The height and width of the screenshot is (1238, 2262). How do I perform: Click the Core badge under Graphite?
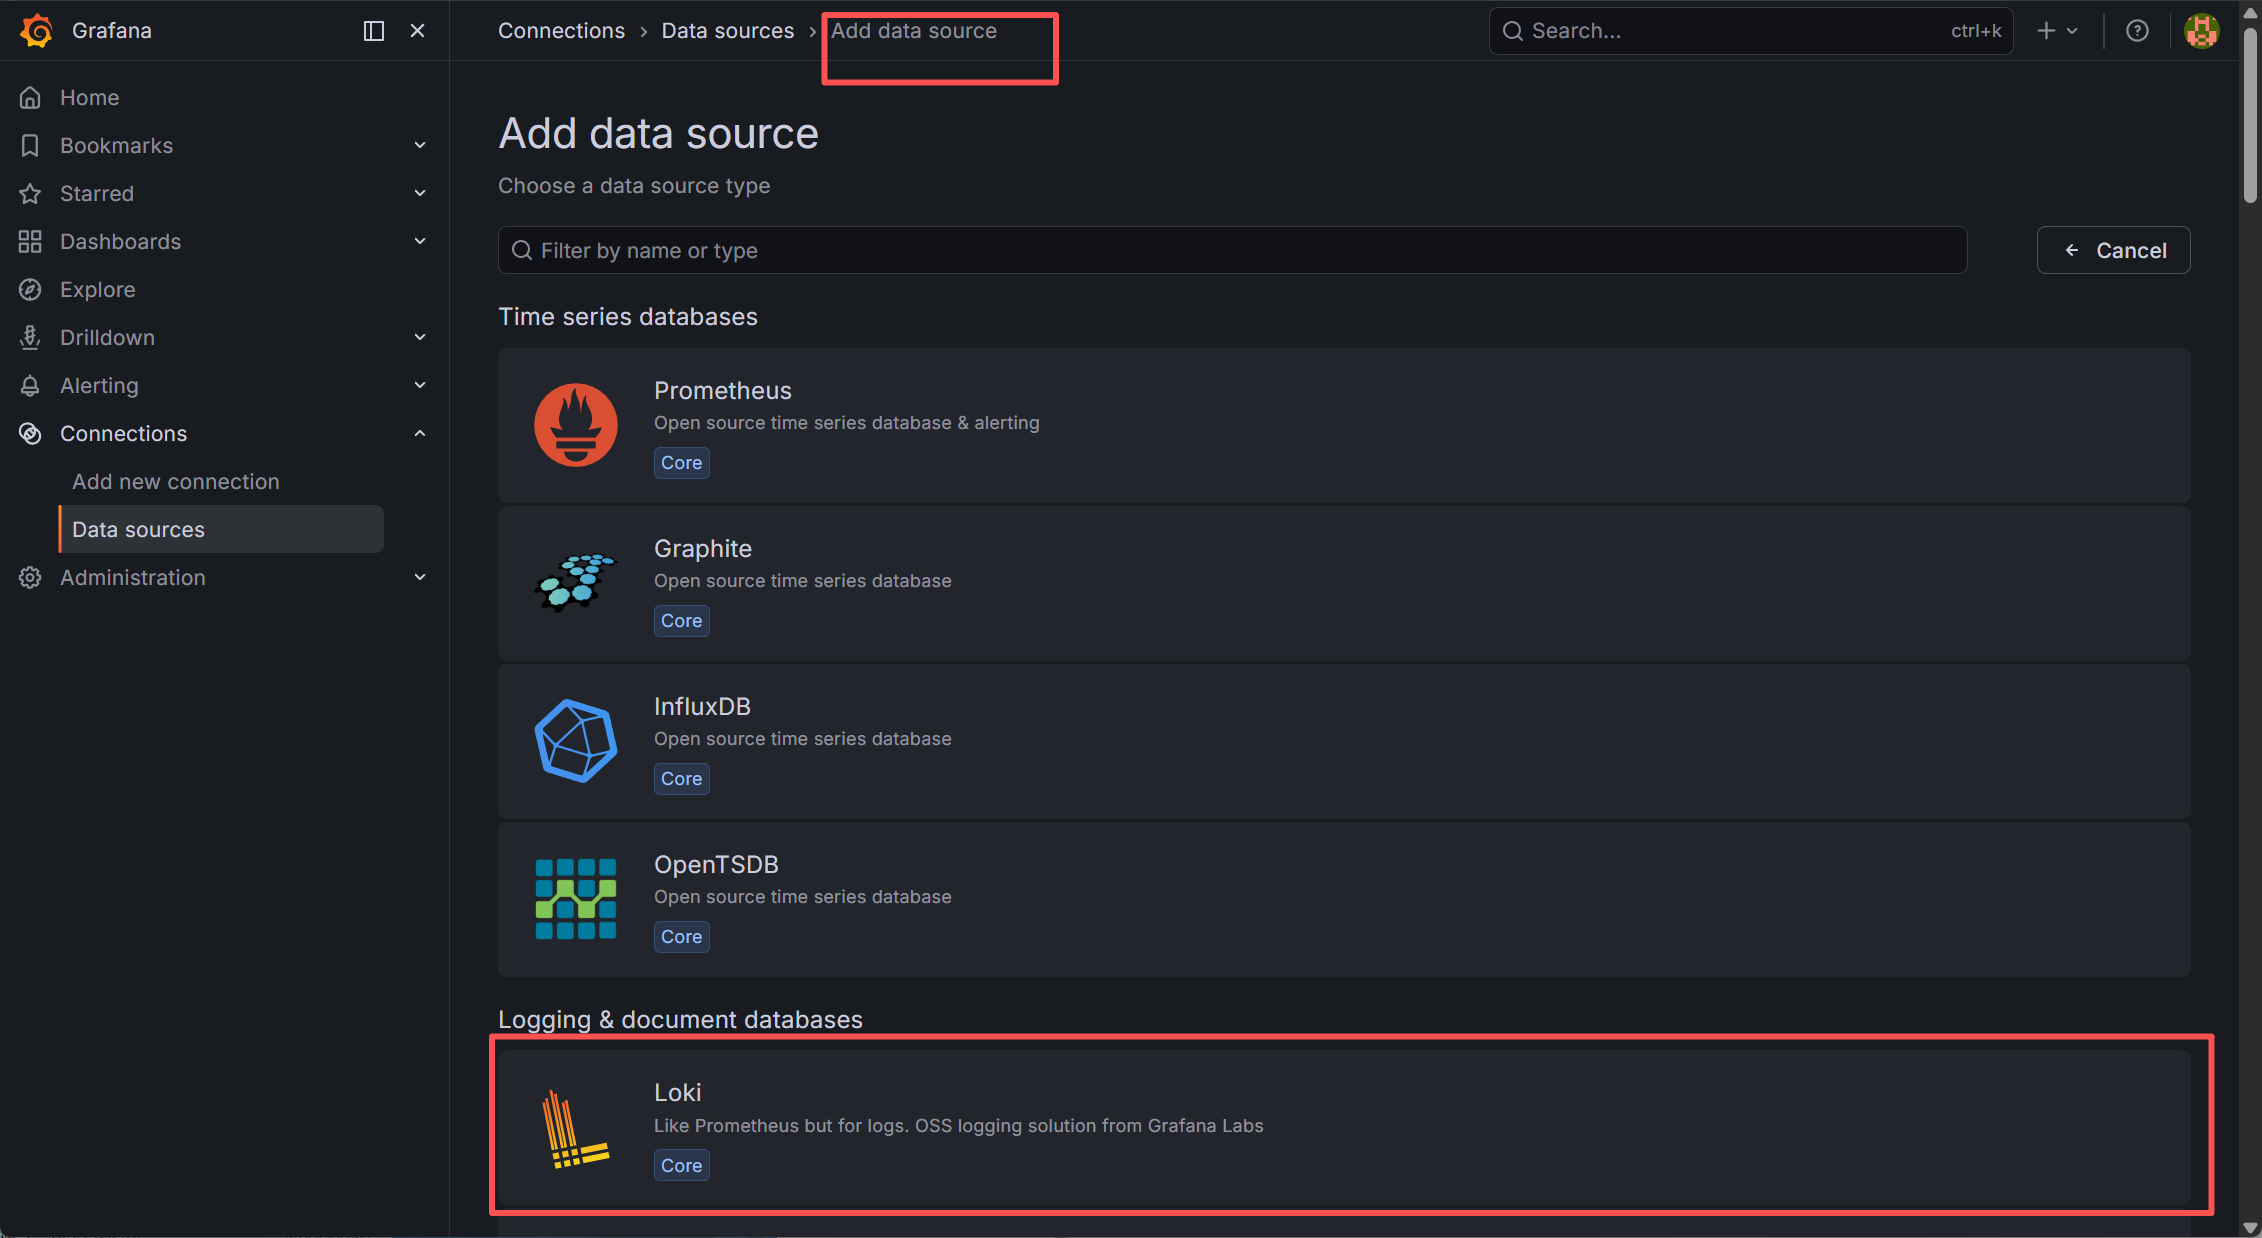point(681,621)
